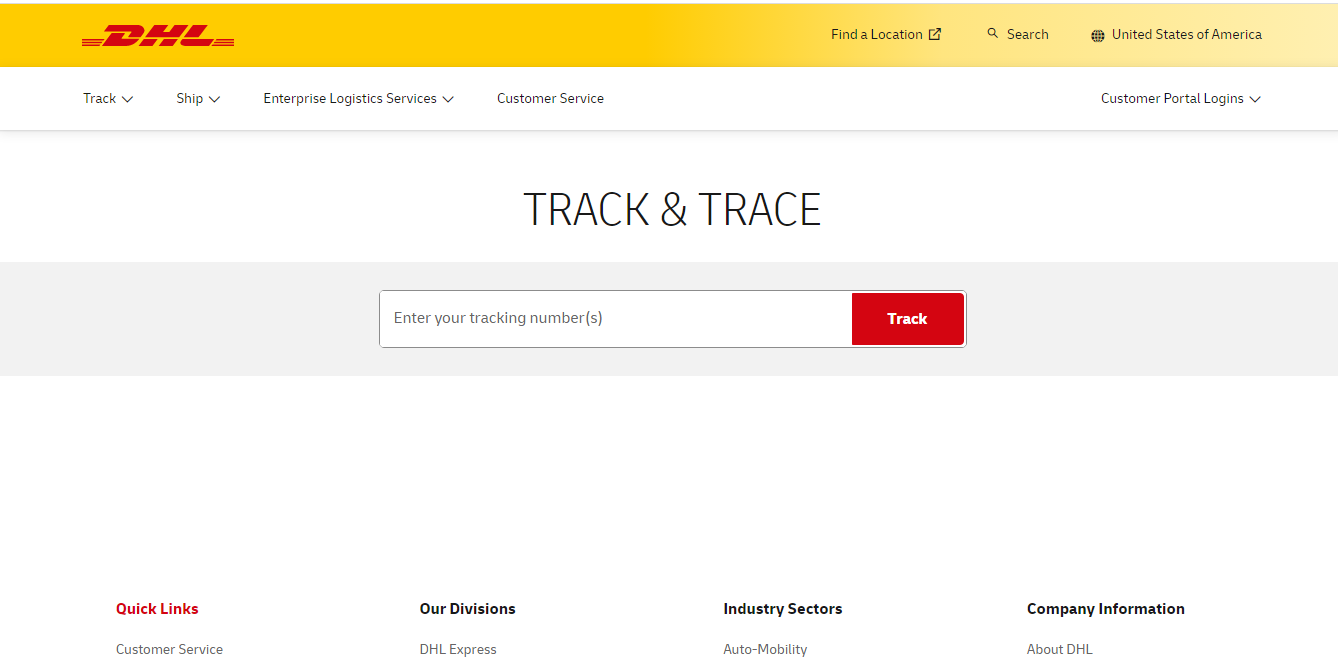Open the Find a Location link

pos(877,34)
